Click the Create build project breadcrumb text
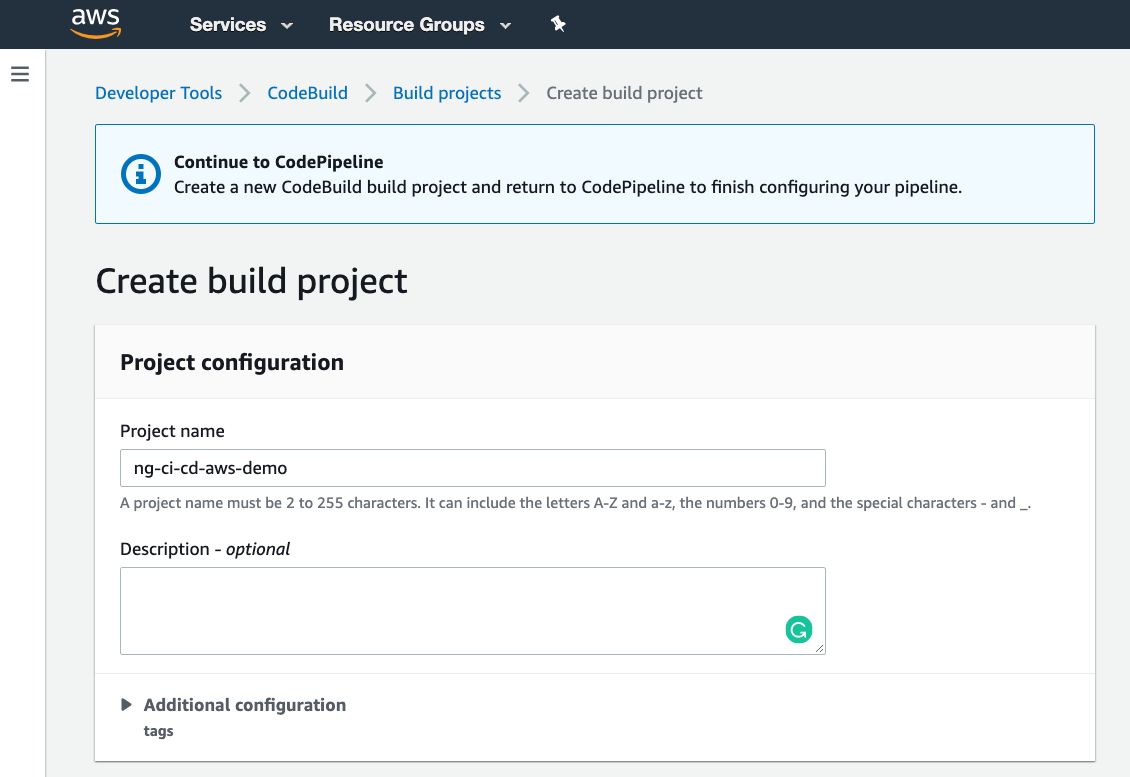The width and height of the screenshot is (1130, 777). [624, 93]
